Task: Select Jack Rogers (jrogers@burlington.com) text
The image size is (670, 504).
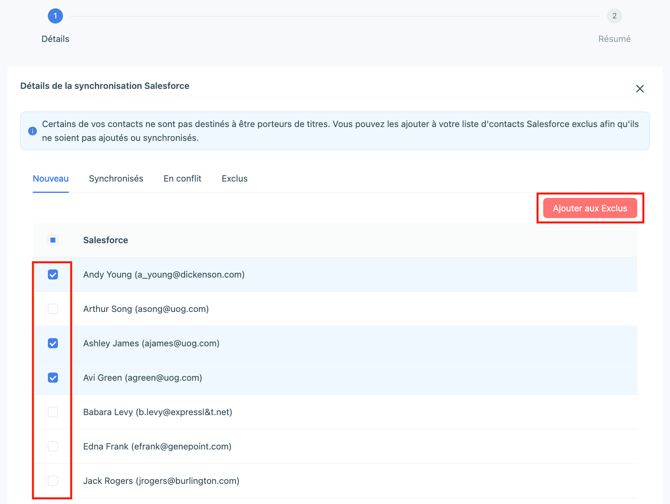Action: tap(161, 481)
